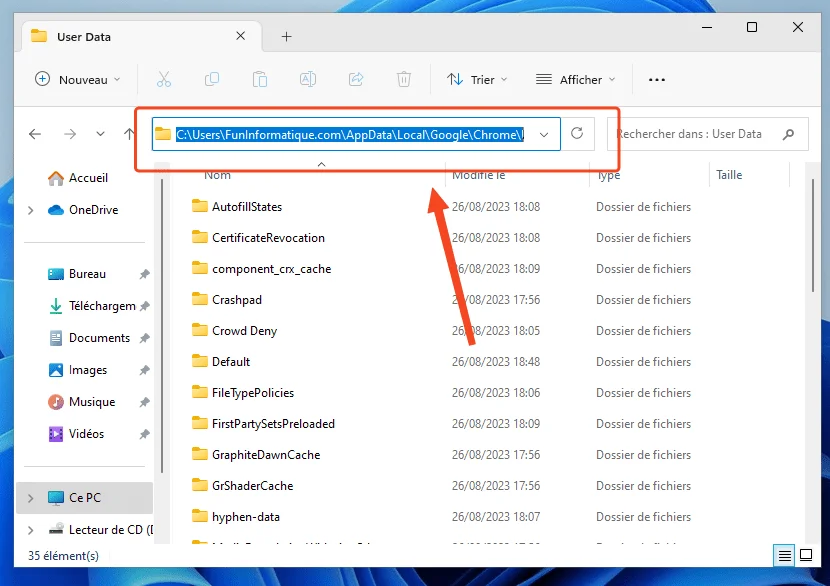Open the See more ellipsis menu

click(x=657, y=79)
